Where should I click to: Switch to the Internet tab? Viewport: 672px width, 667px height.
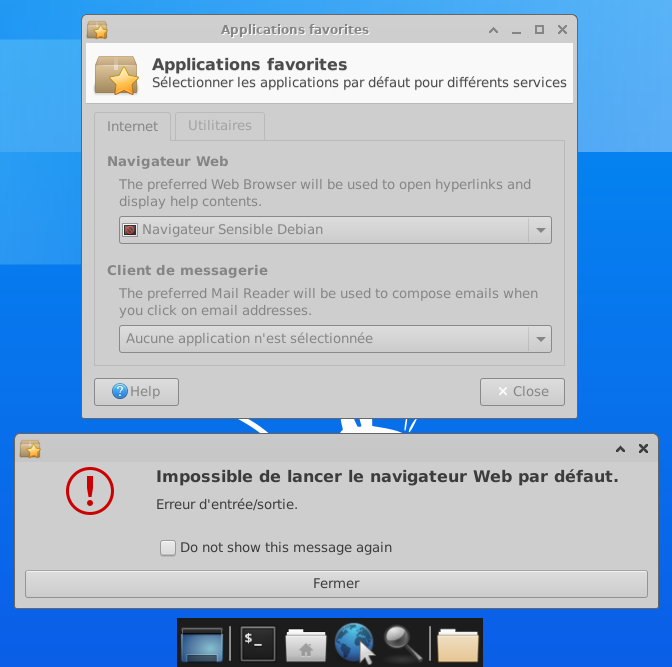click(x=132, y=126)
